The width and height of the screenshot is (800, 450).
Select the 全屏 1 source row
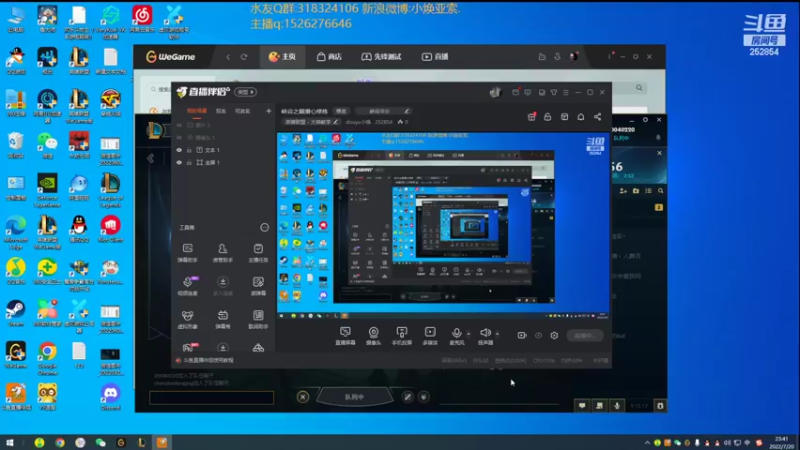coord(223,163)
